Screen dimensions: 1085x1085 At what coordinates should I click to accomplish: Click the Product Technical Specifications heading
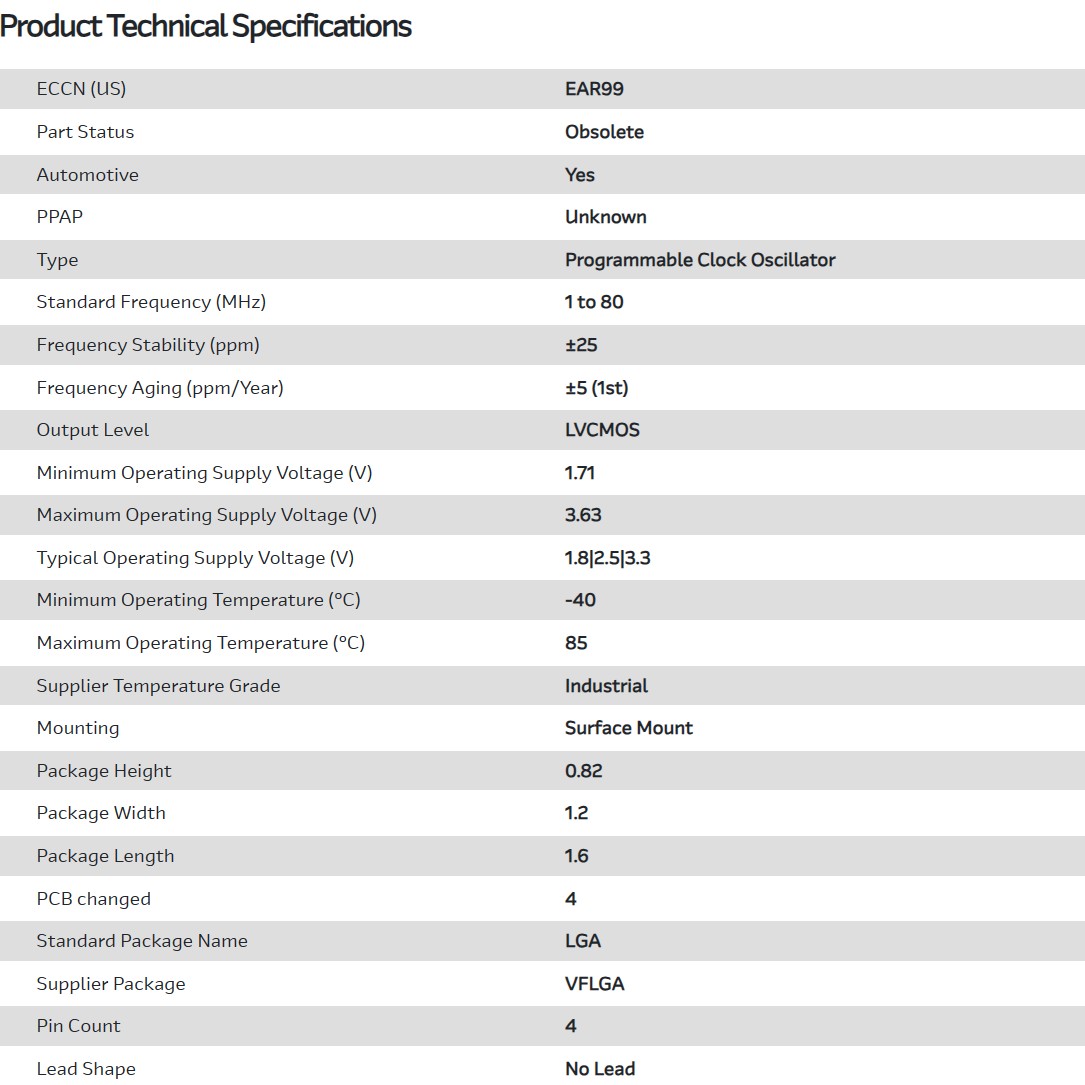point(206,26)
